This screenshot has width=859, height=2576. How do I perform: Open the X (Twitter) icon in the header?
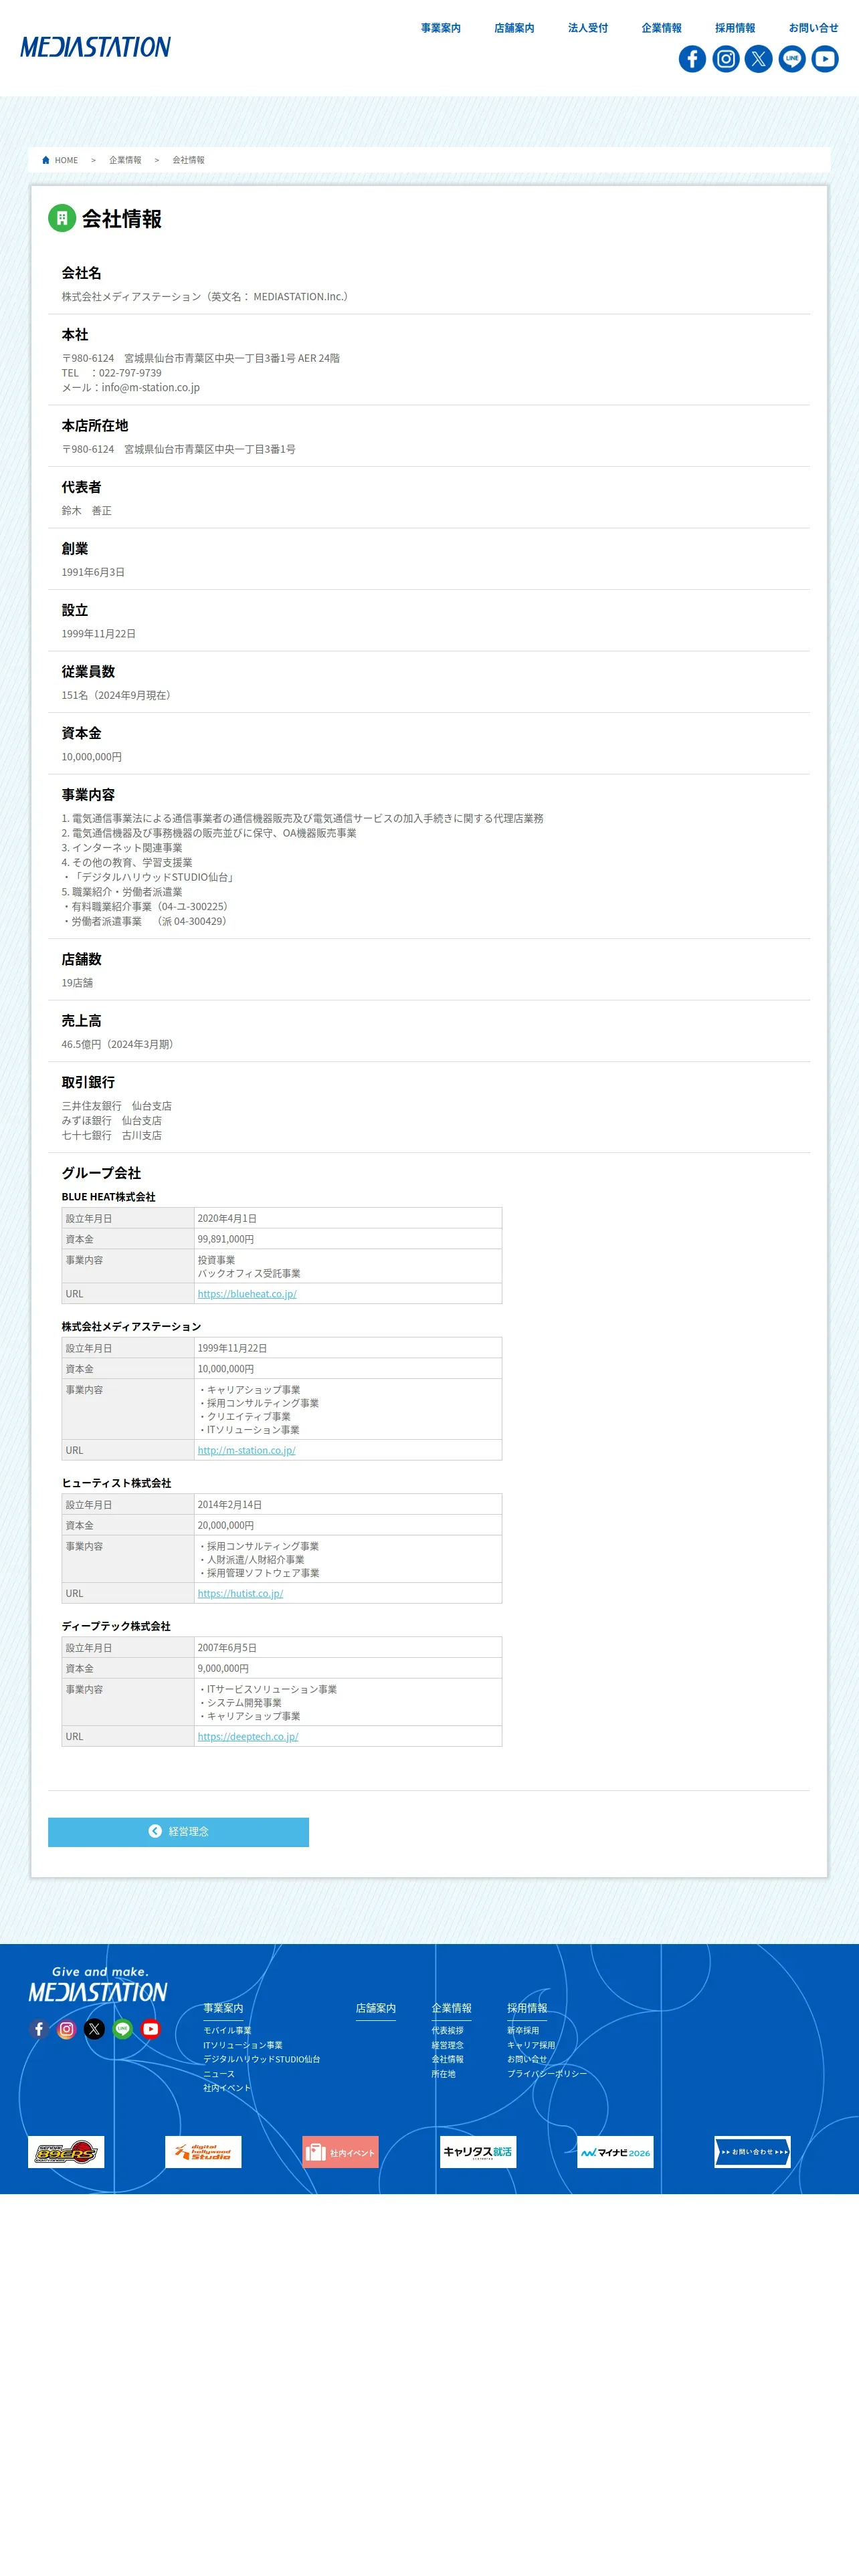point(759,59)
